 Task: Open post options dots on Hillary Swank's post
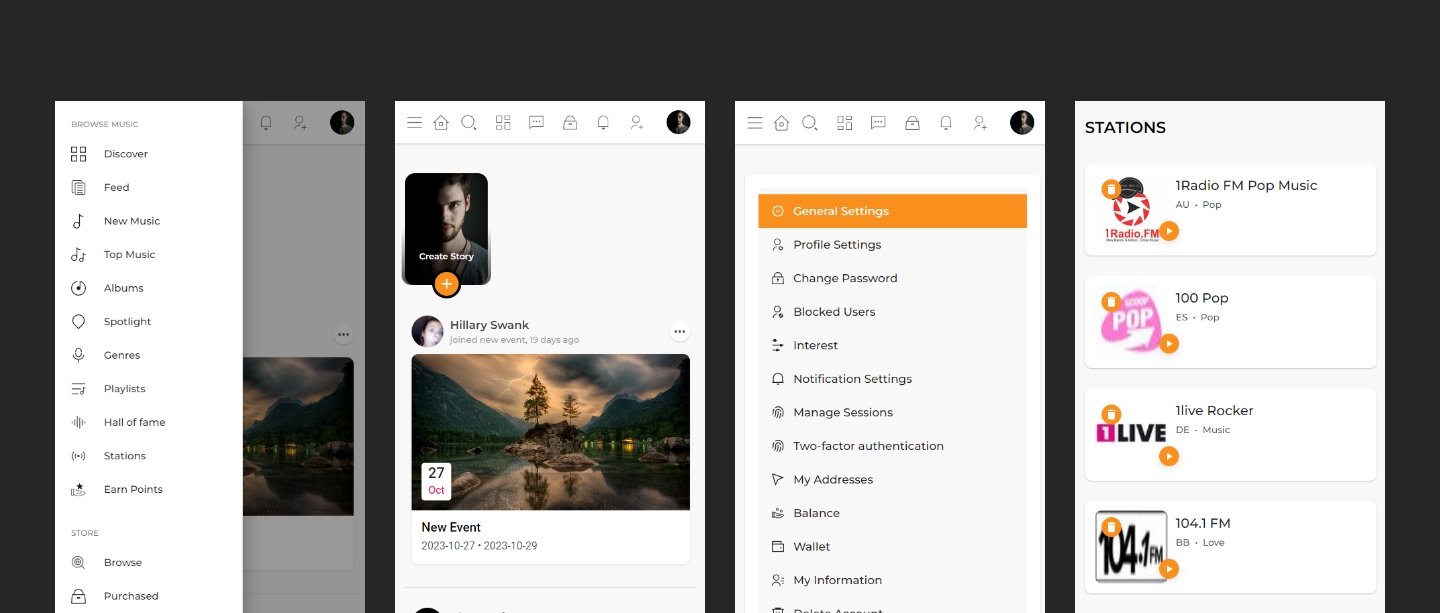(680, 332)
